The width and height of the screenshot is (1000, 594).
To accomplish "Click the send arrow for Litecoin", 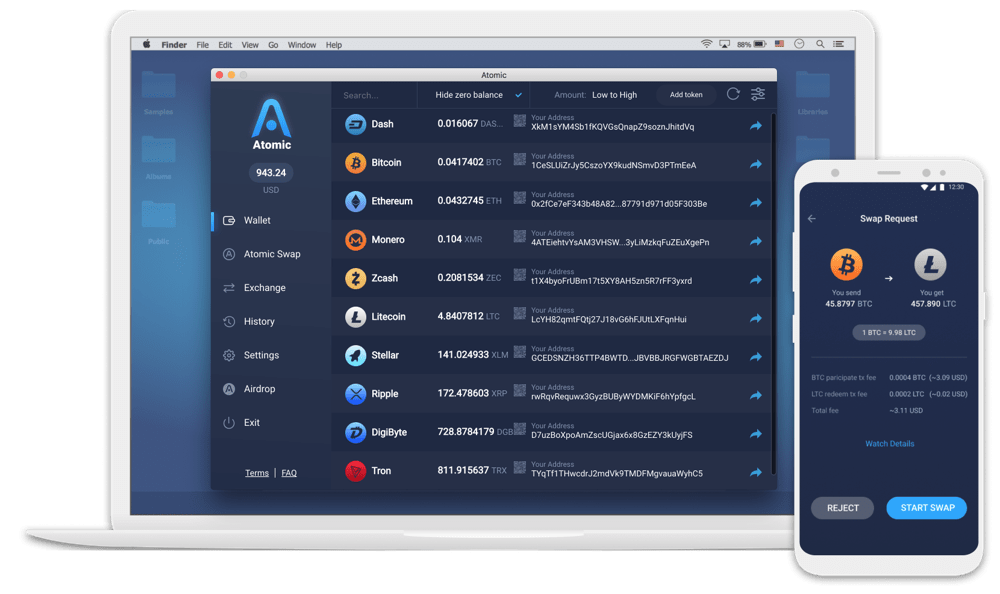I will [x=756, y=318].
